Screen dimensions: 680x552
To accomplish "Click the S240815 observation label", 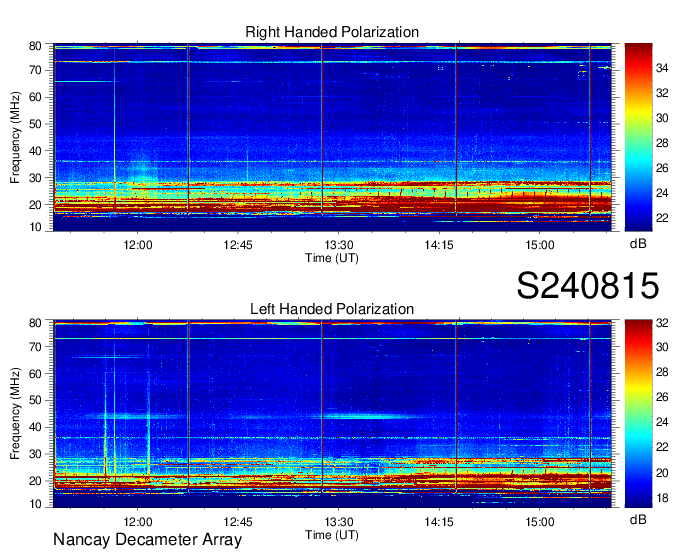I will tap(588, 286).
